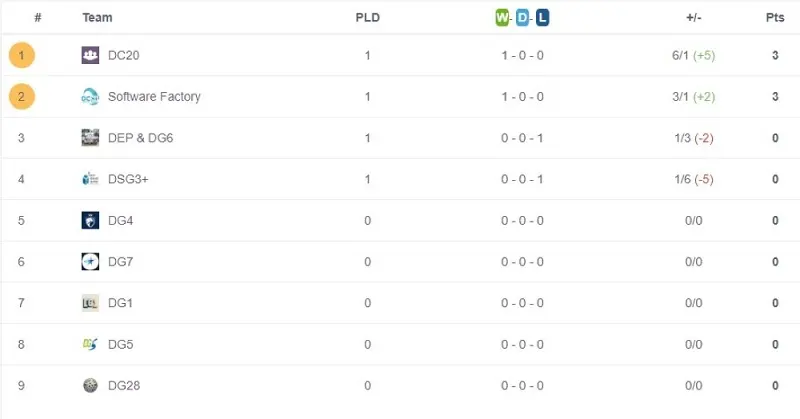800x419 pixels.
Task: Click the DG7 team logo icon
Action: (90, 262)
